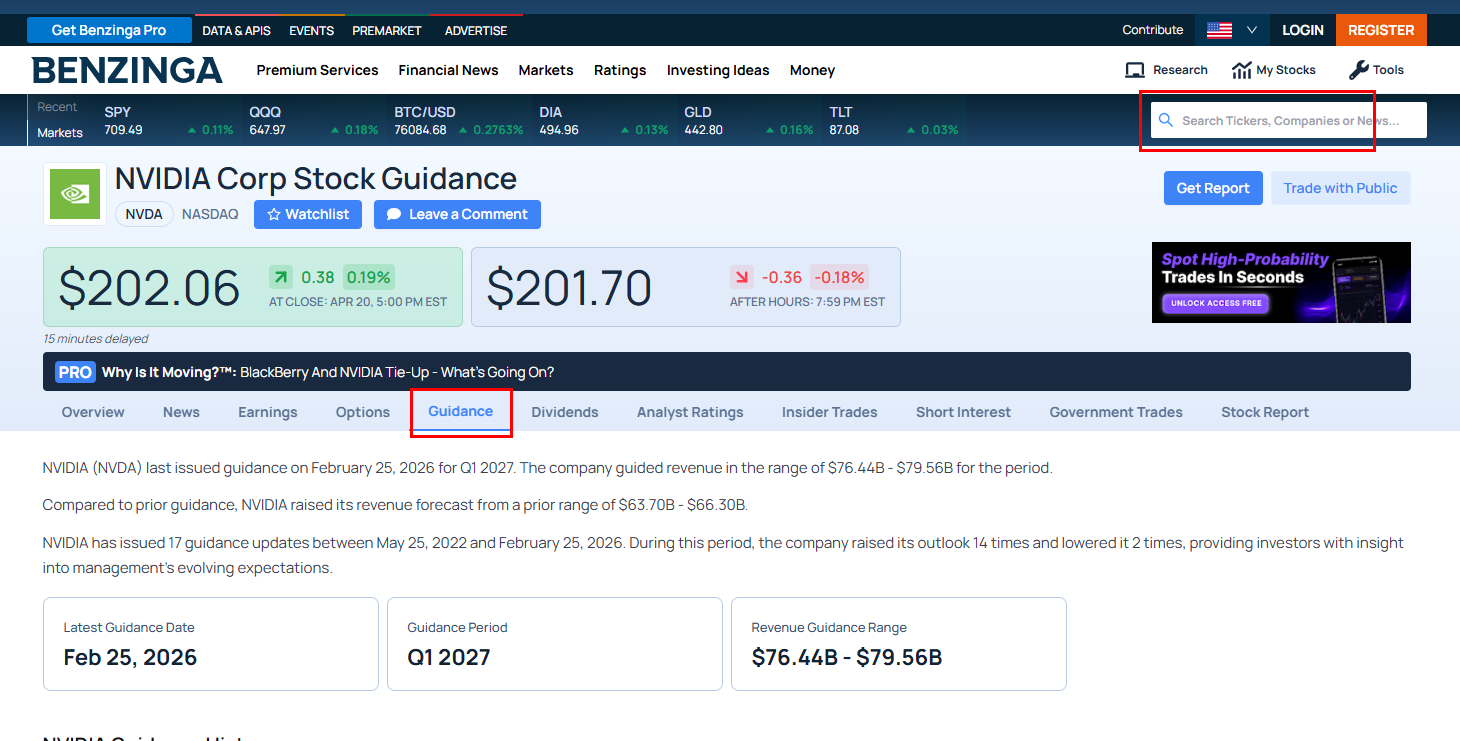
Task: Focus the Search Tickers input field
Action: pyautogui.click(x=1289, y=120)
